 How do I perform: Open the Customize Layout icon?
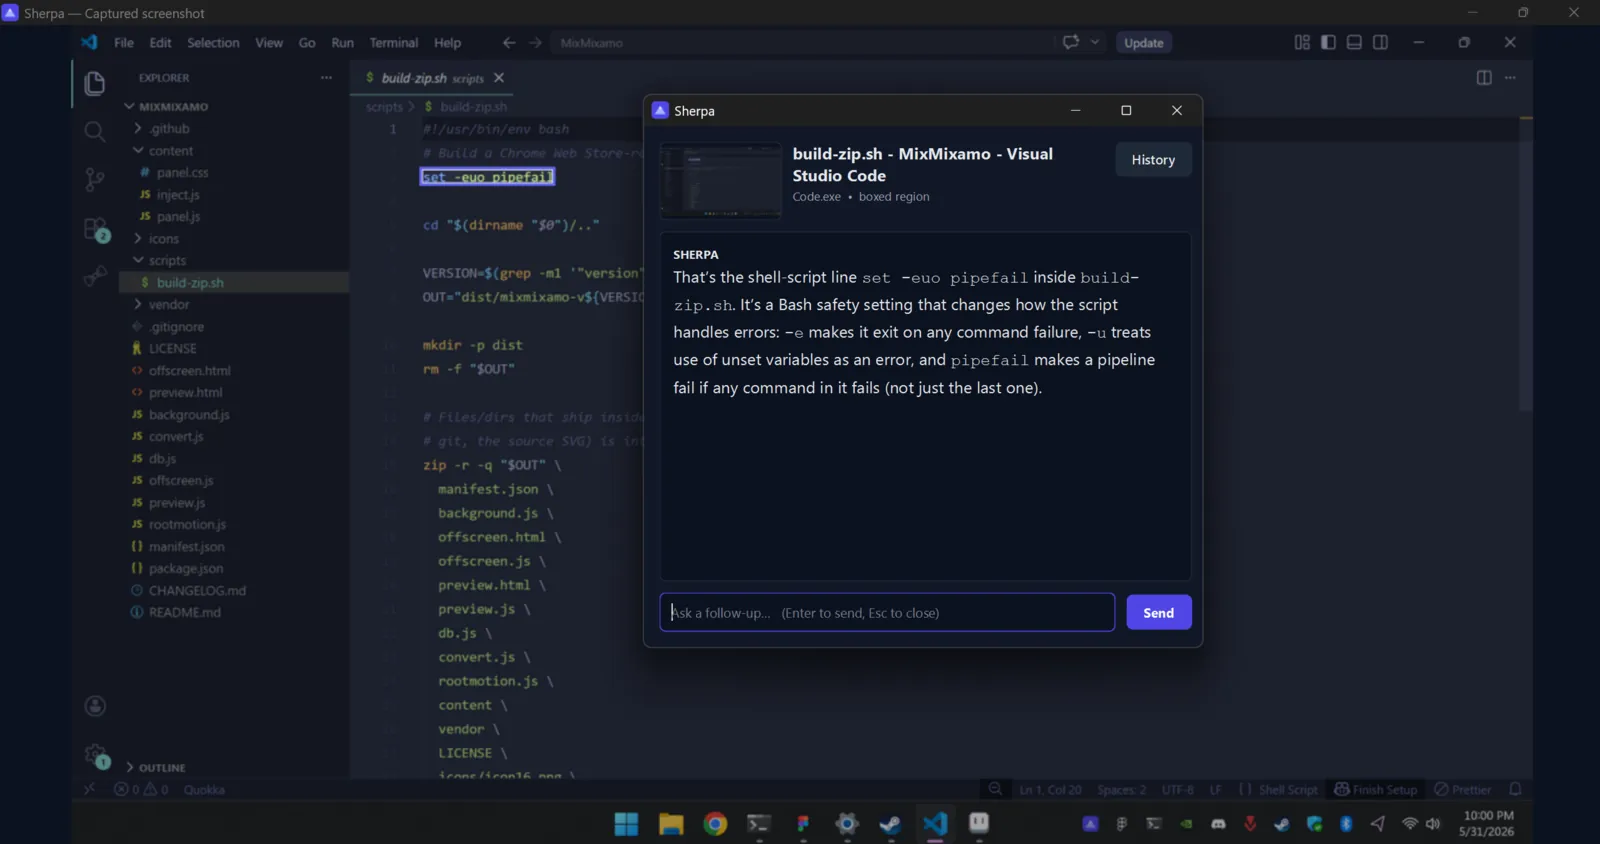(1302, 42)
